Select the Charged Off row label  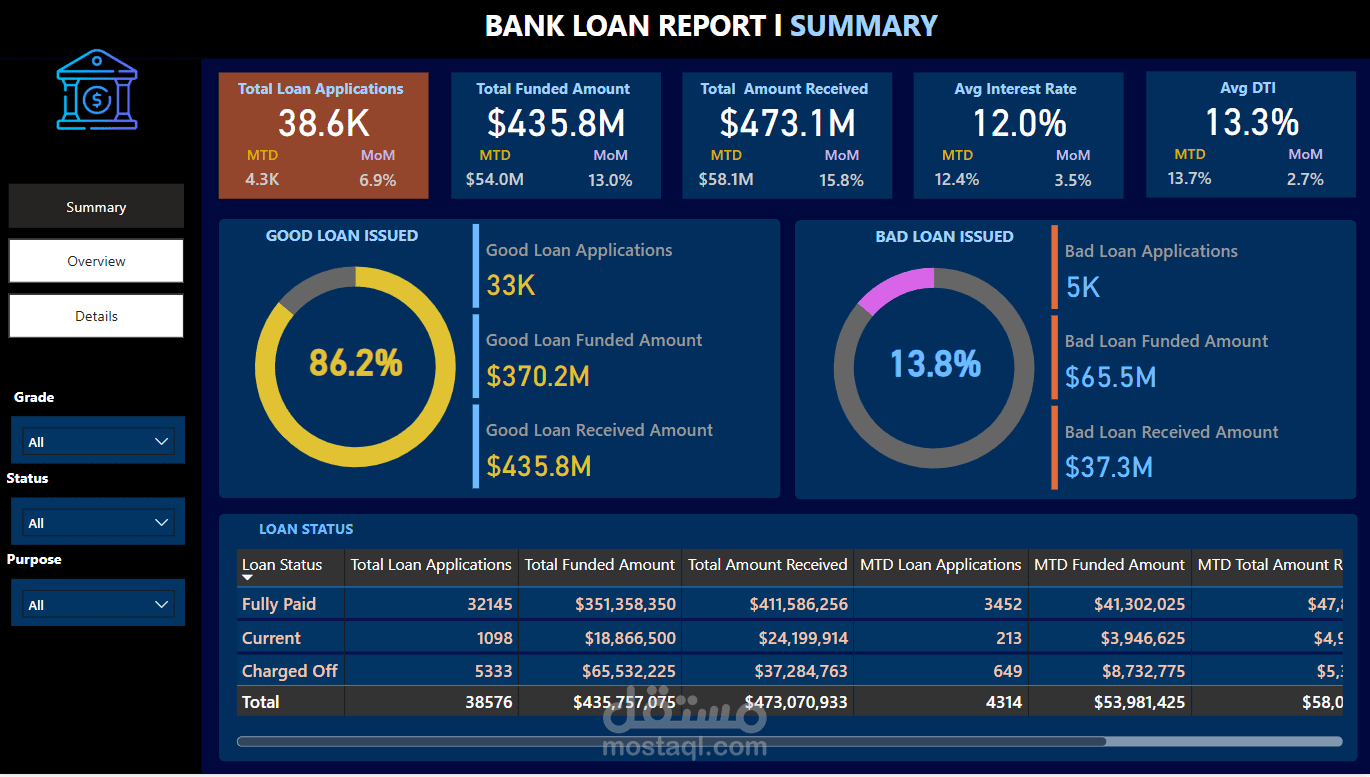click(290, 671)
